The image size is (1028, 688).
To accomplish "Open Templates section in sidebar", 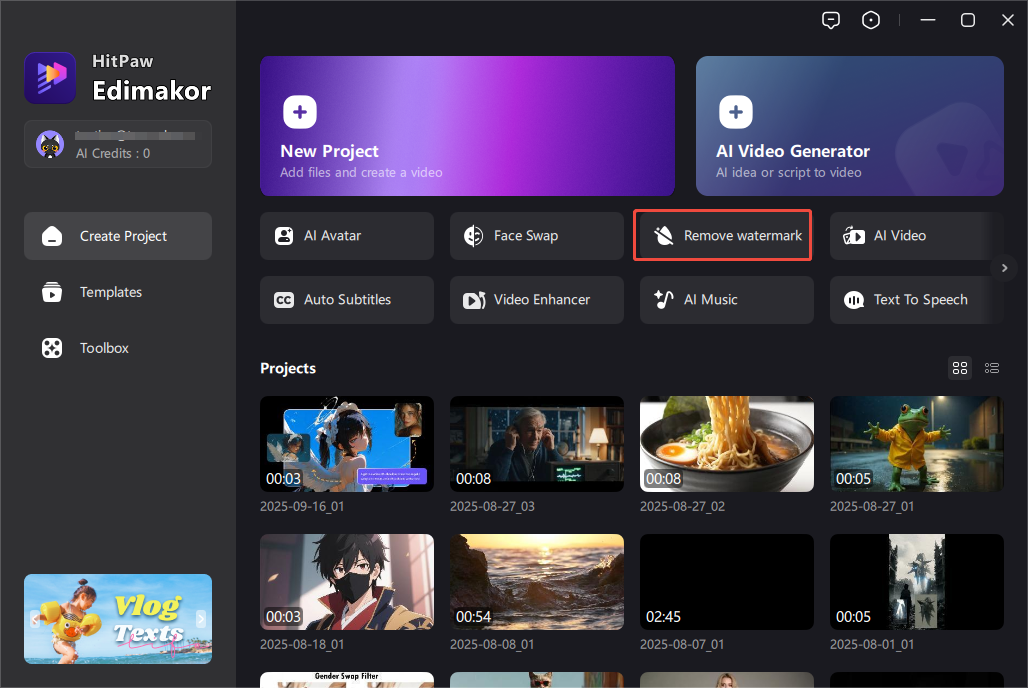I will click(118, 292).
